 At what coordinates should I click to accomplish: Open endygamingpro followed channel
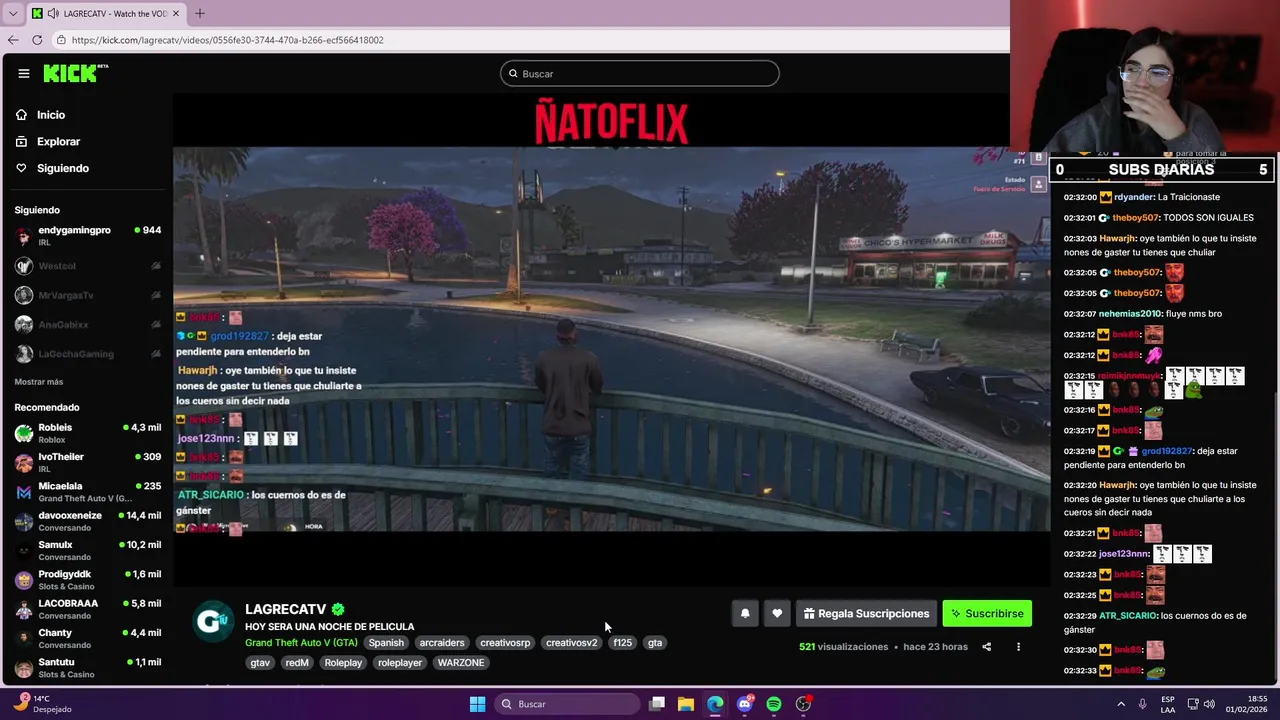point(88,236)
